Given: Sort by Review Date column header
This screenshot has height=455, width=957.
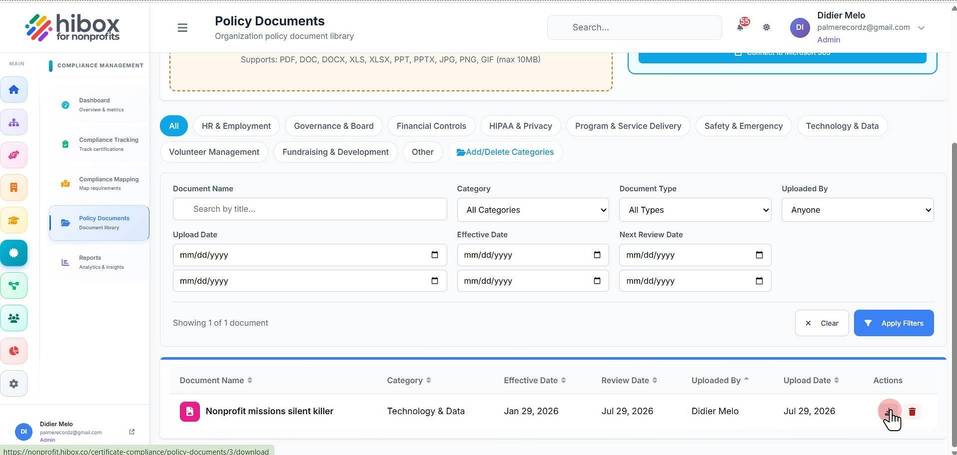Looking at the screenshot, I should coord(629,380).
